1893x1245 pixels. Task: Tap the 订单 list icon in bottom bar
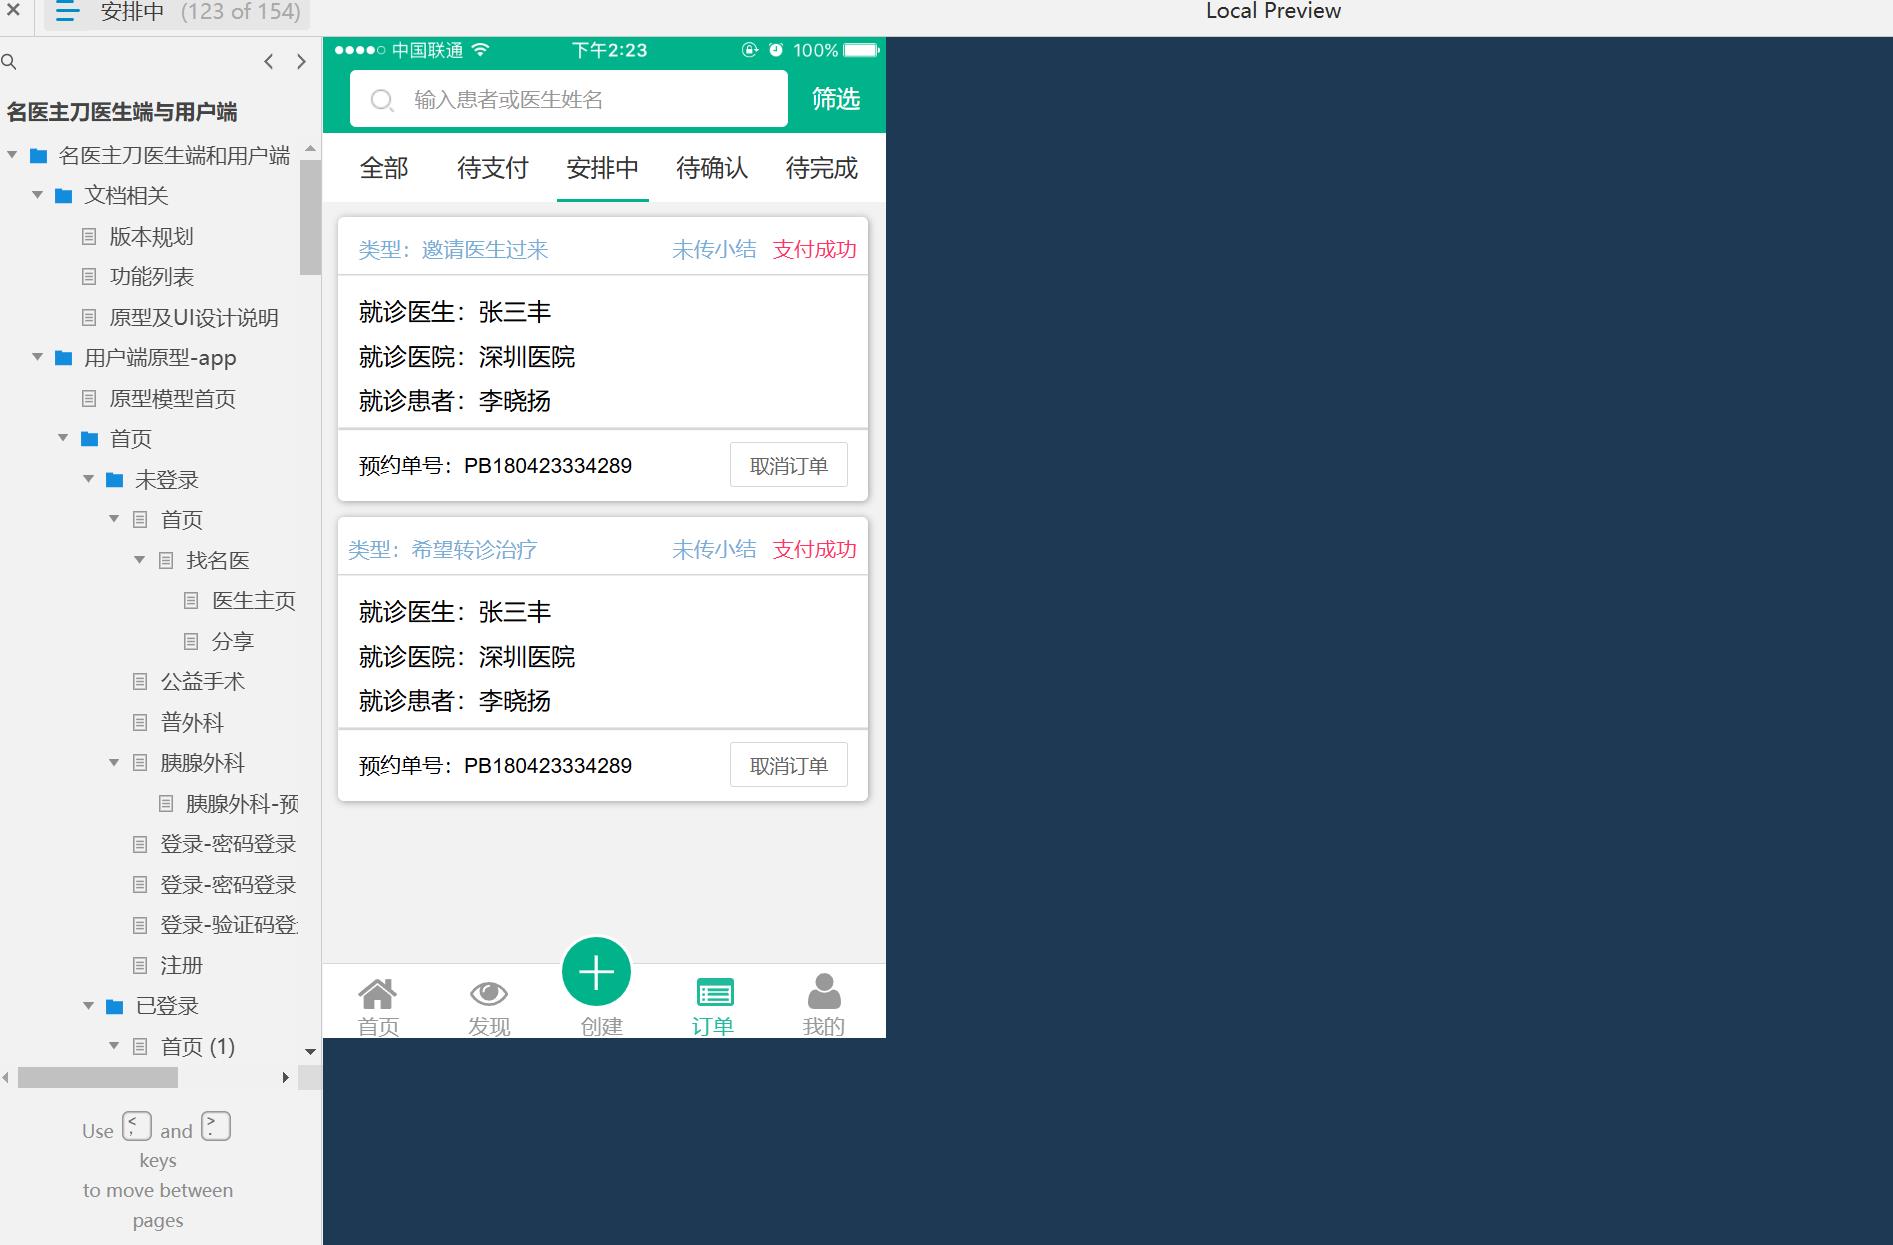click(x=714, y=993)
